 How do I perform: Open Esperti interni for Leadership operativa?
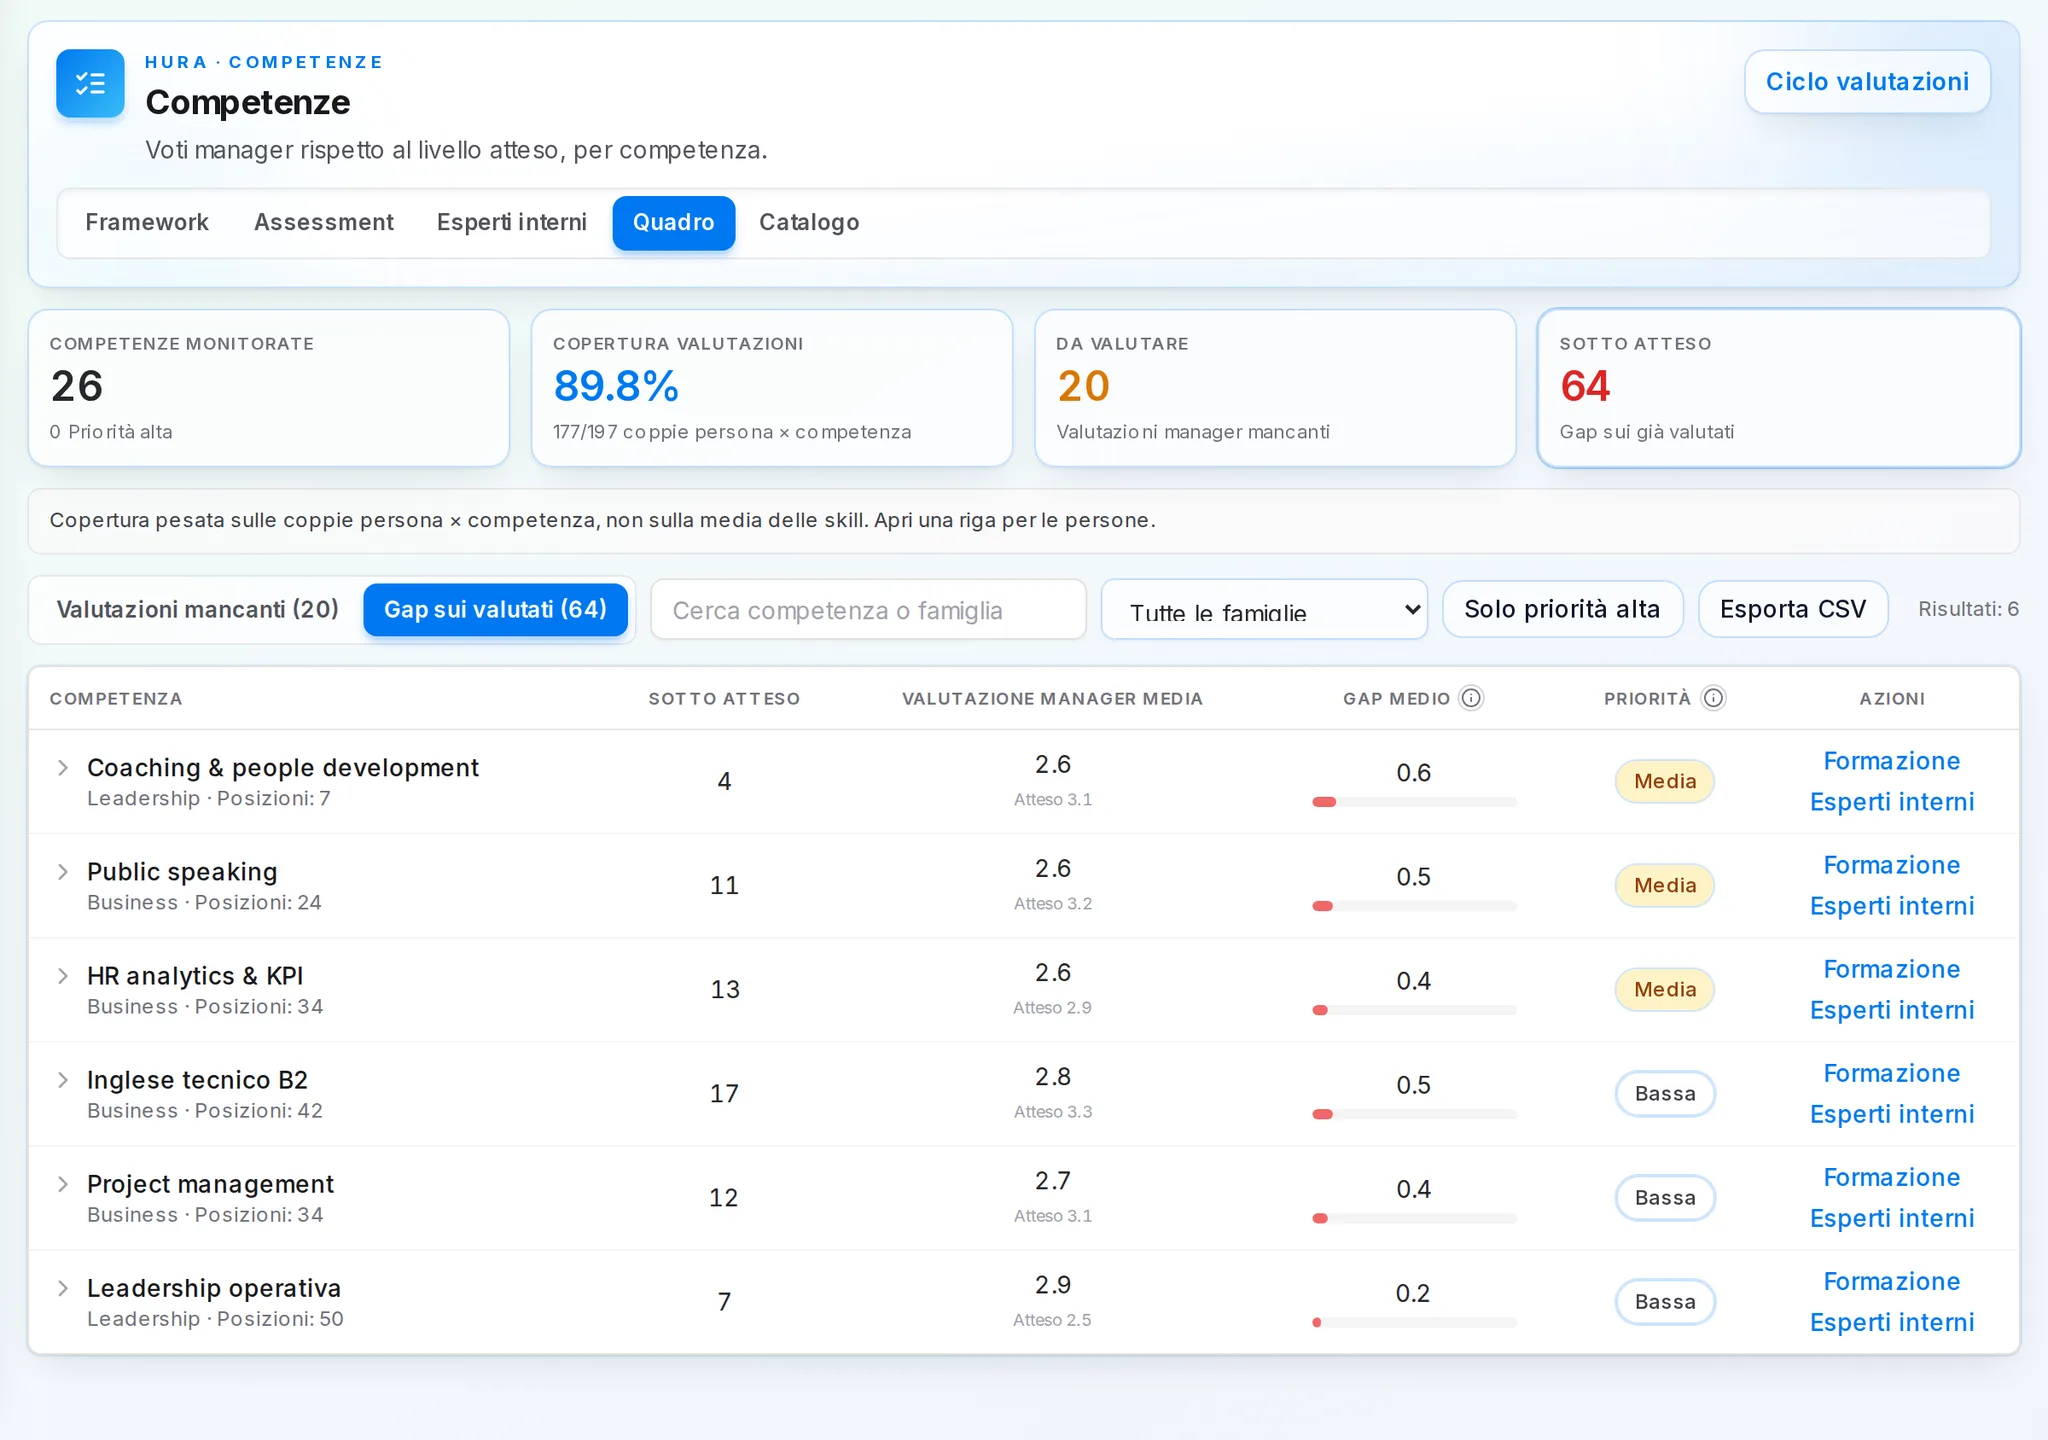point(1892,1322)
